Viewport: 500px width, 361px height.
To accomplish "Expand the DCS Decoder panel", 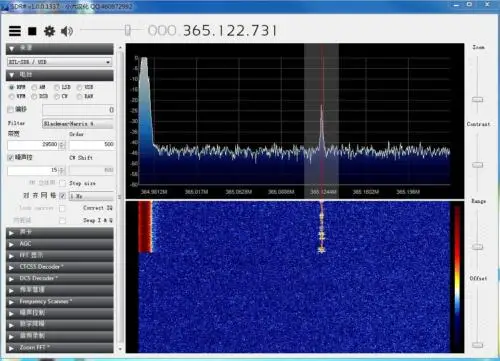I will [60, 279].
